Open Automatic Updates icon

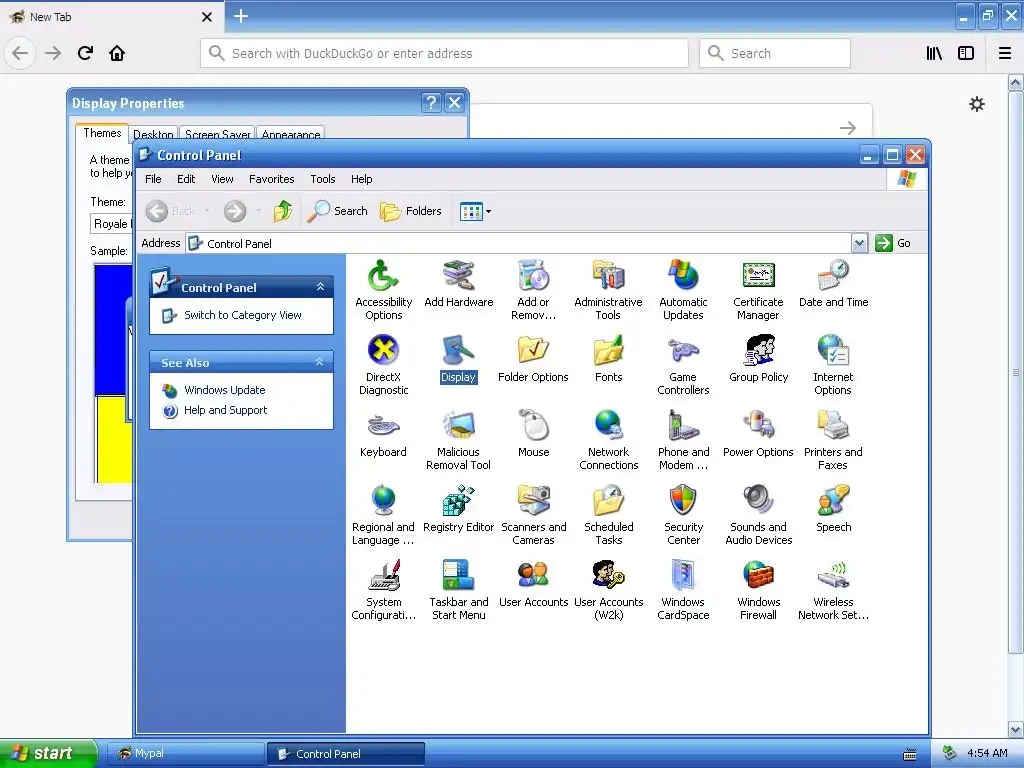[683, 290]
